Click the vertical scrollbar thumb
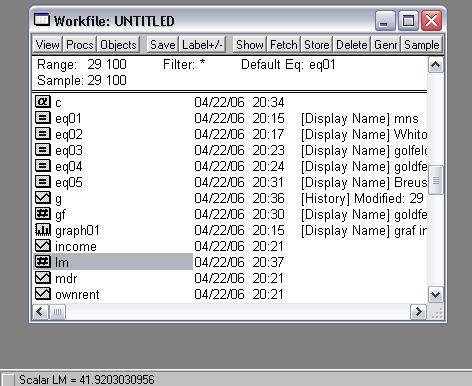The width and height of the screenshot is (472, 386). (x=435, y=180)
